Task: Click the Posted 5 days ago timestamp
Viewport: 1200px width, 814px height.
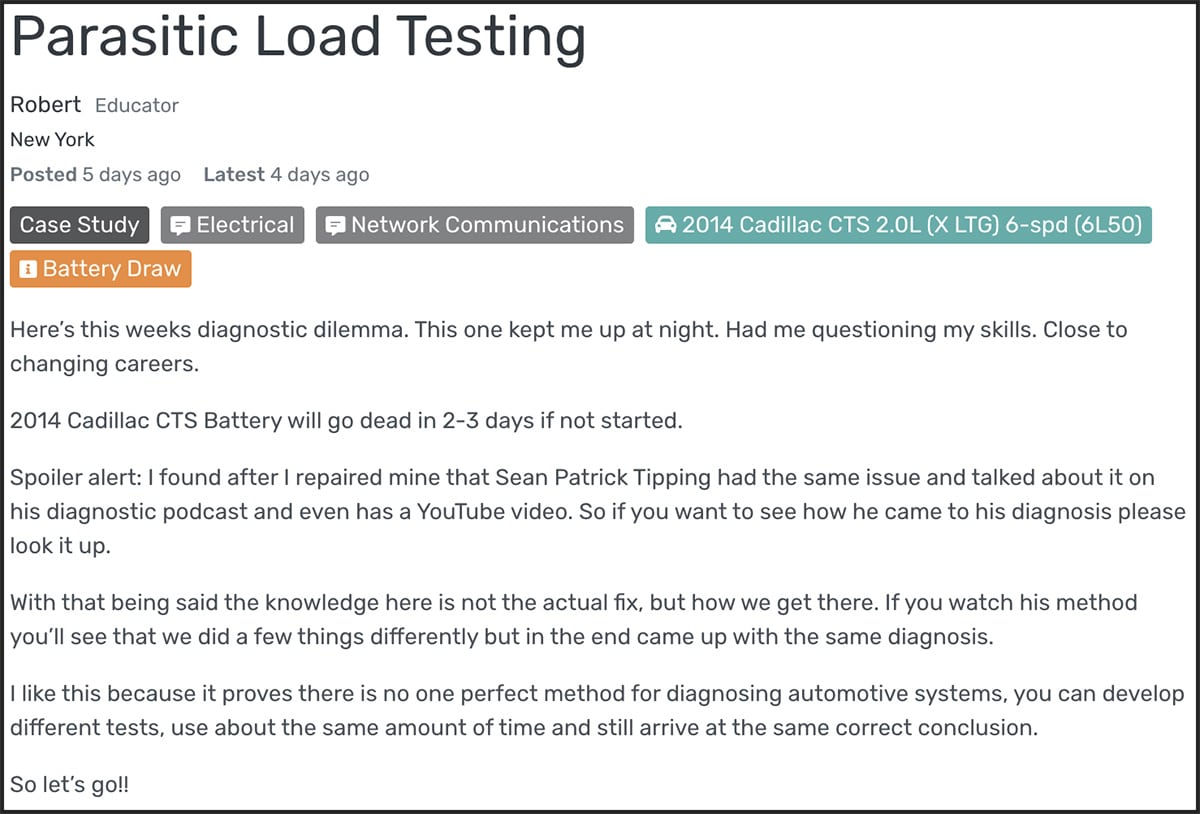Action: (x=95, y=175)
